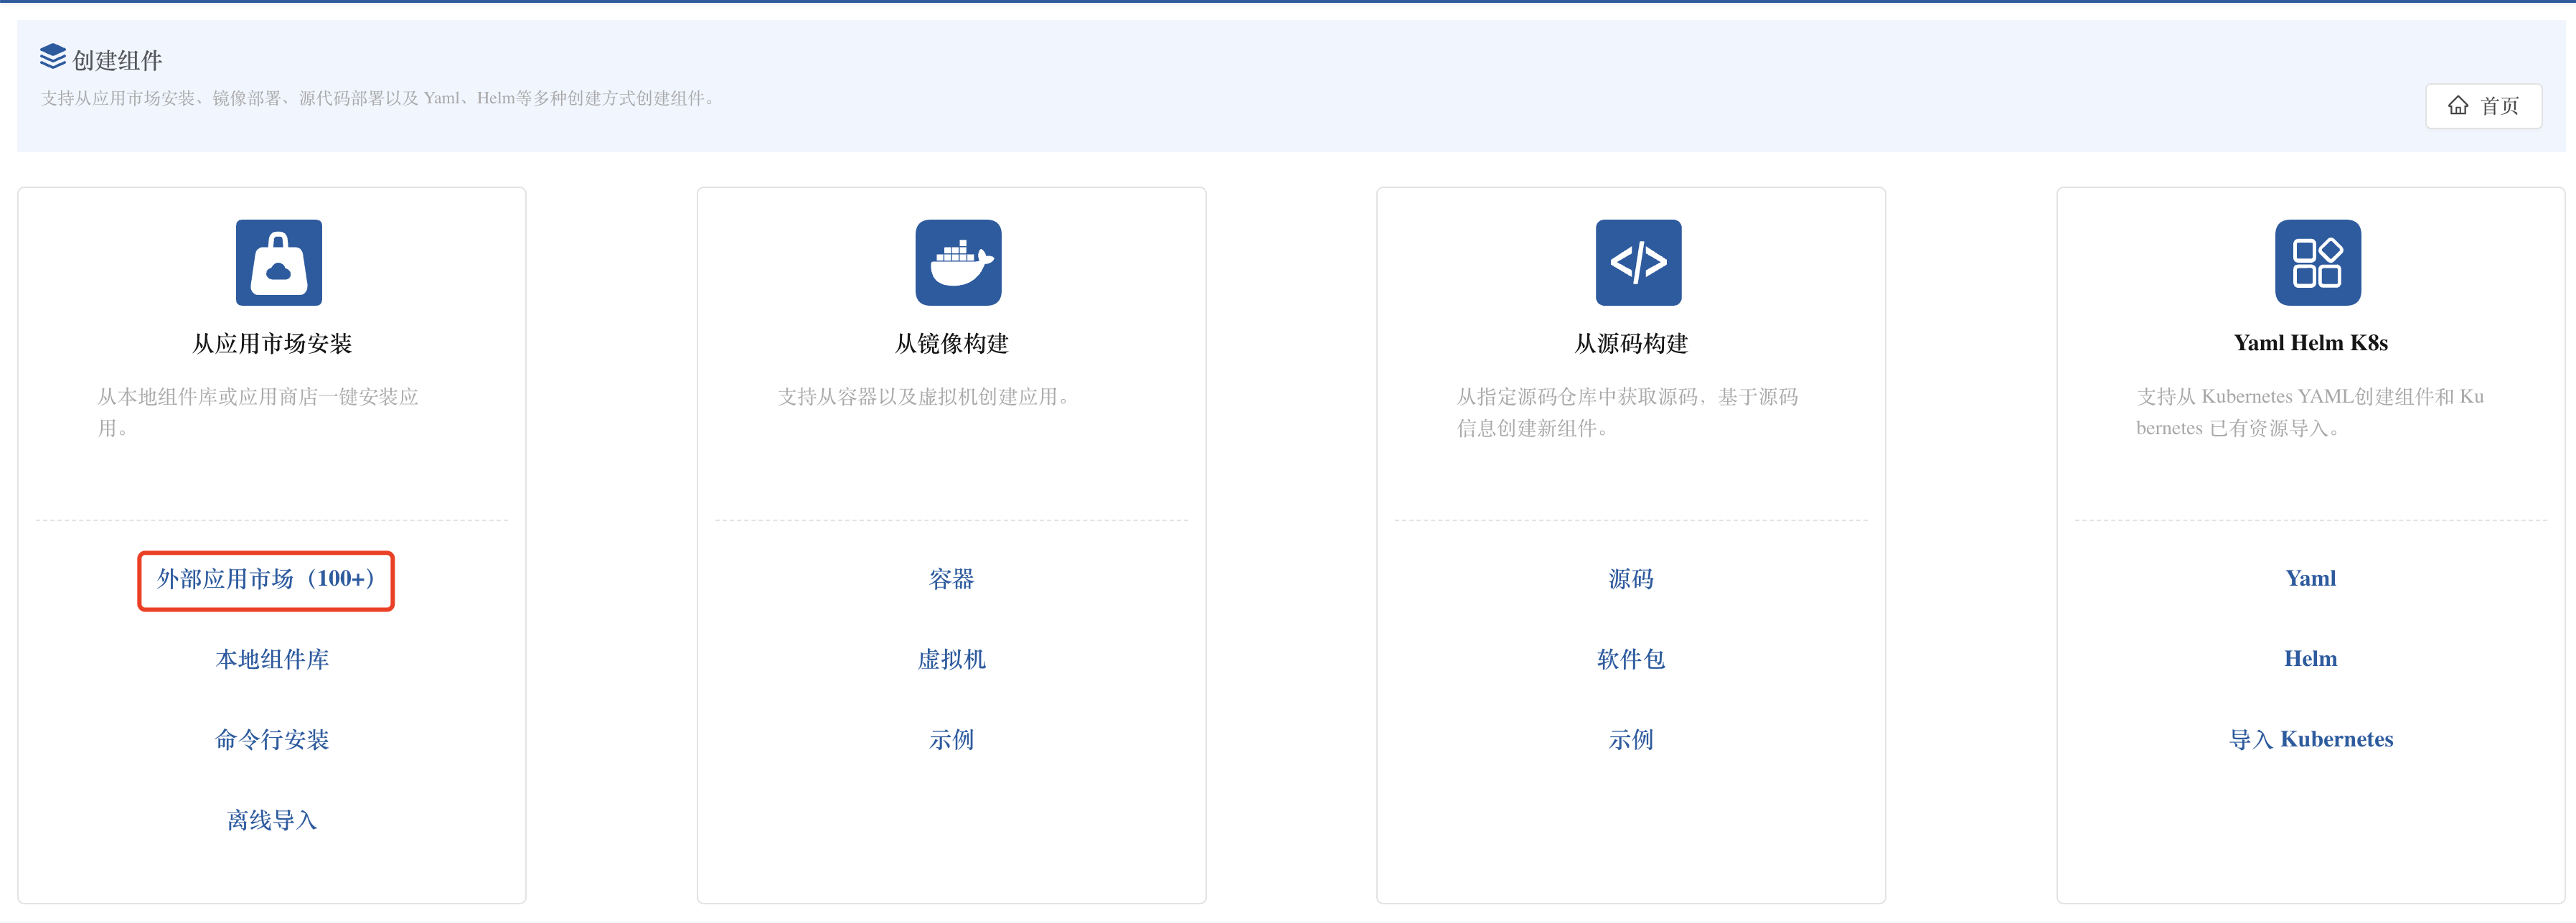
Task: Choose 软件包 build option
Action: [x=1630, y=659]
